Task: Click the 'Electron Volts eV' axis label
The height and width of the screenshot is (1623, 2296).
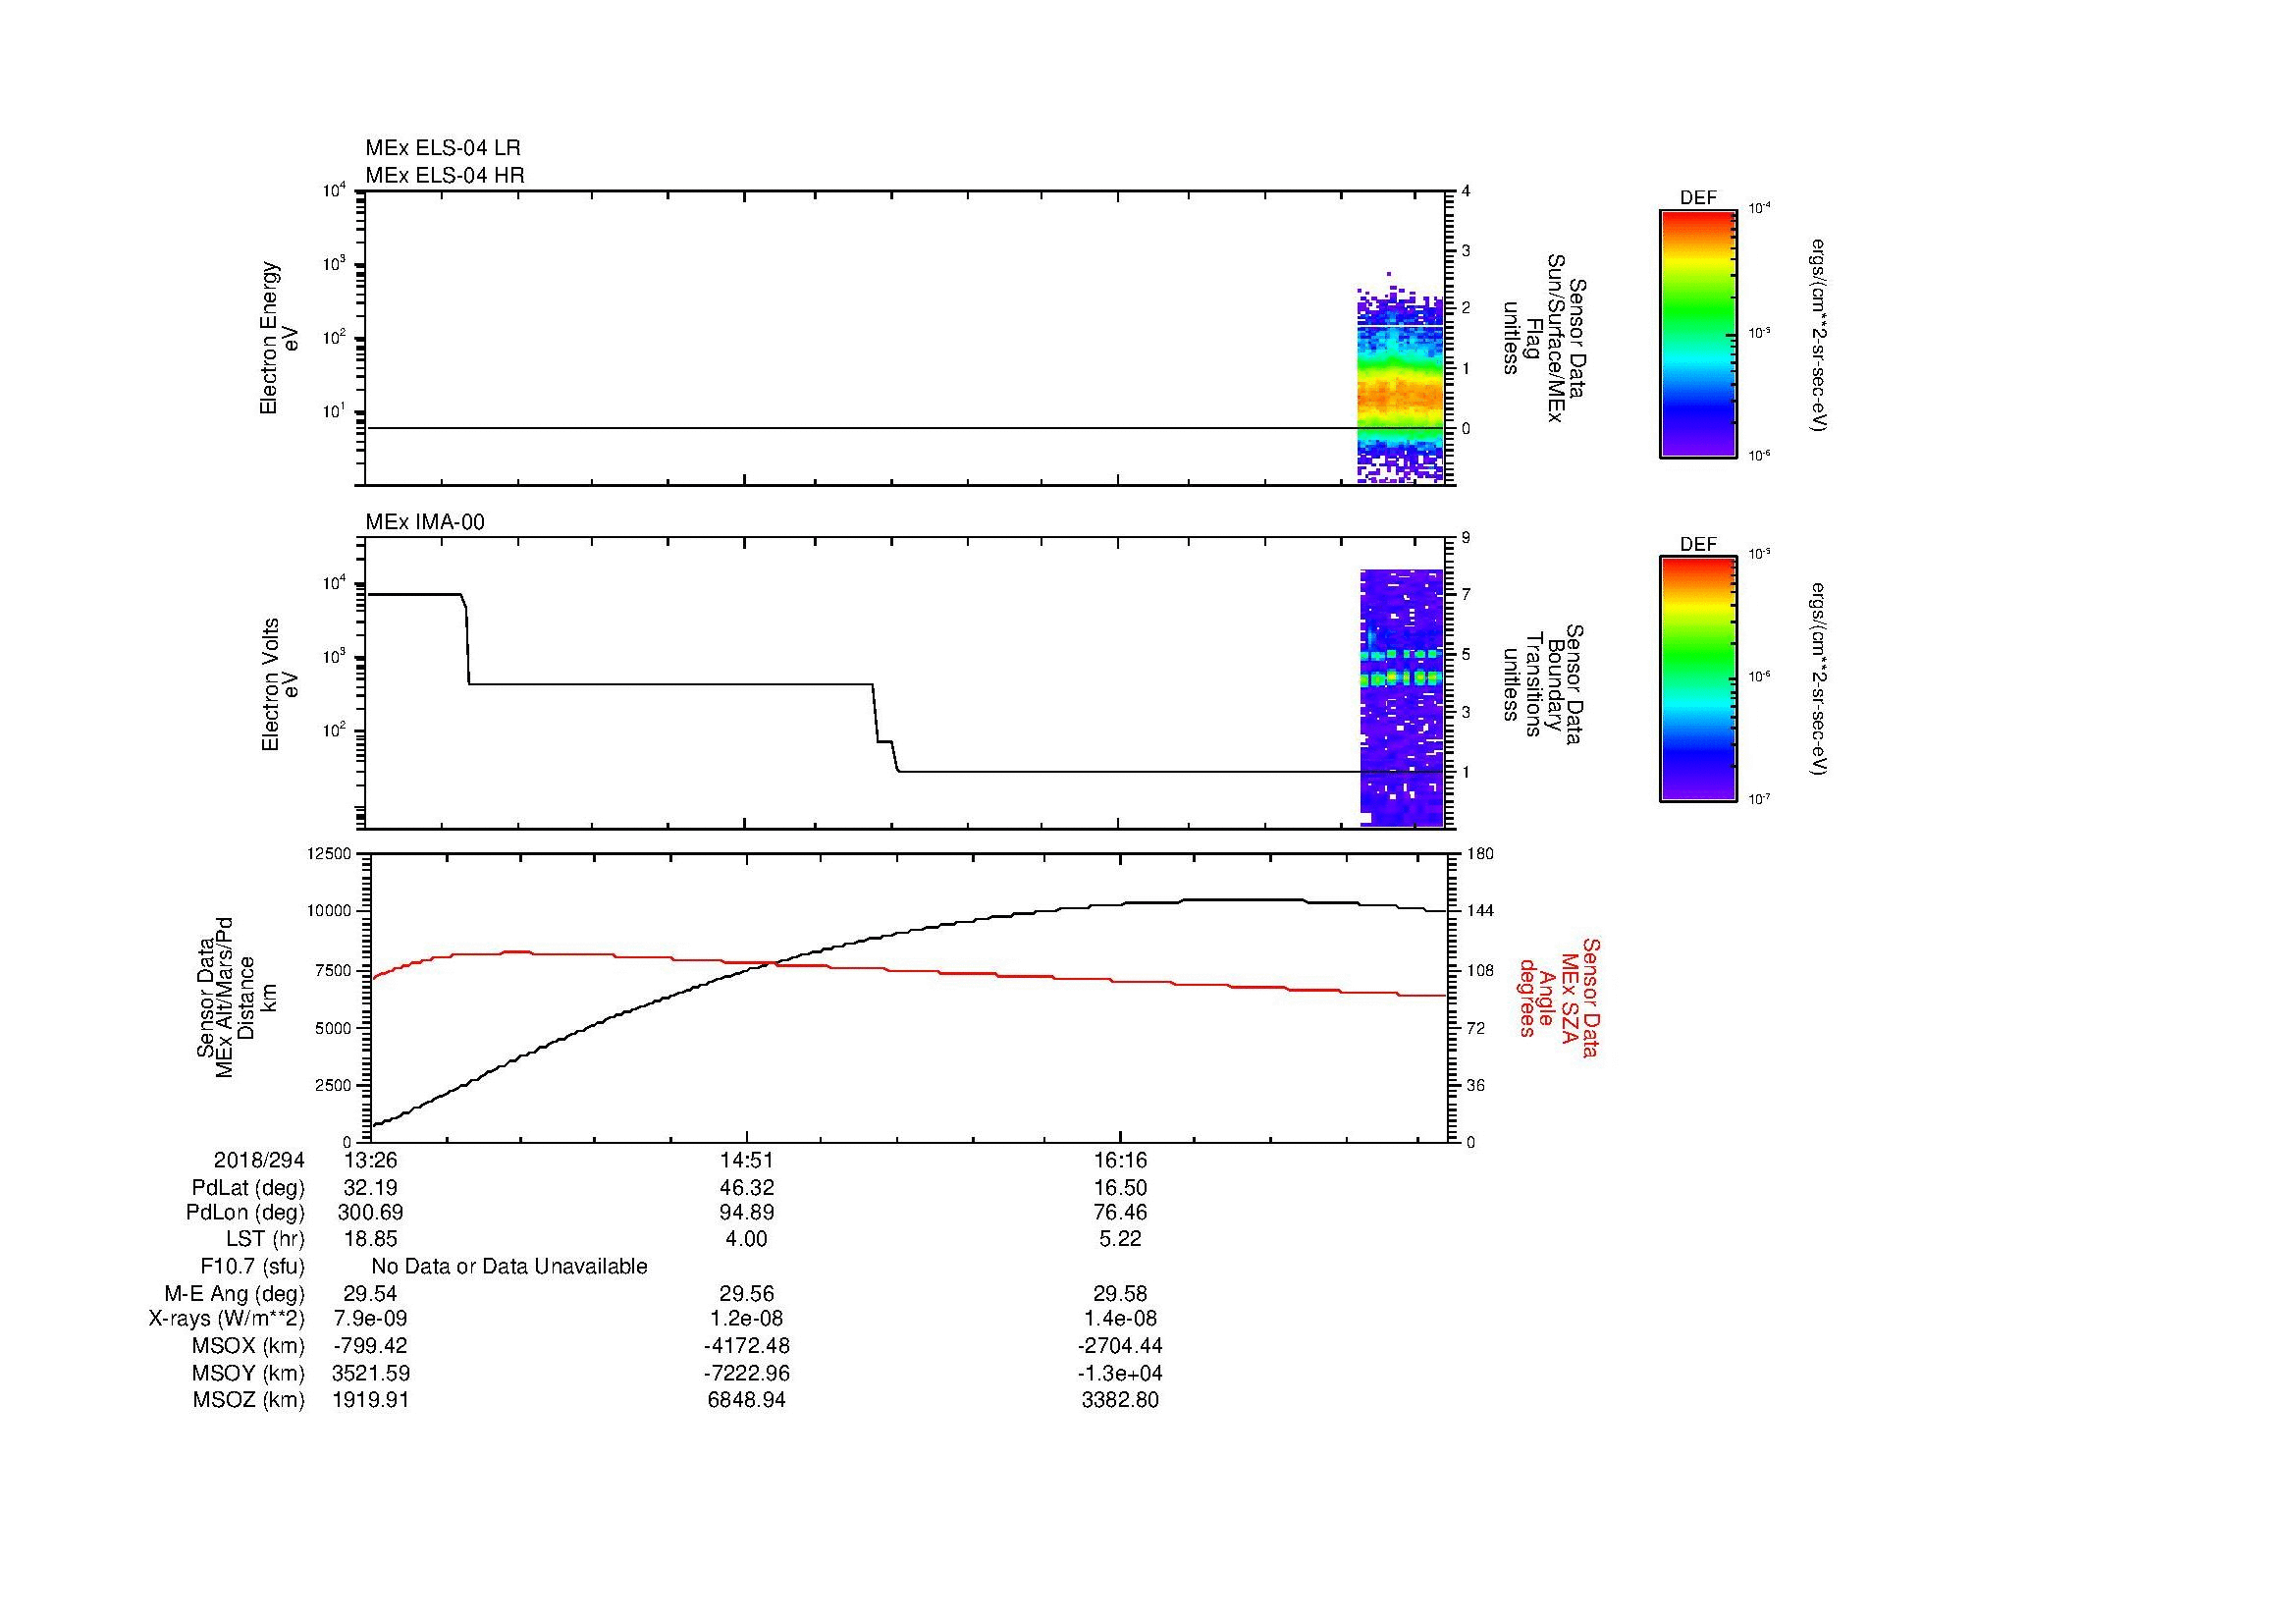Action: (279, 685)
